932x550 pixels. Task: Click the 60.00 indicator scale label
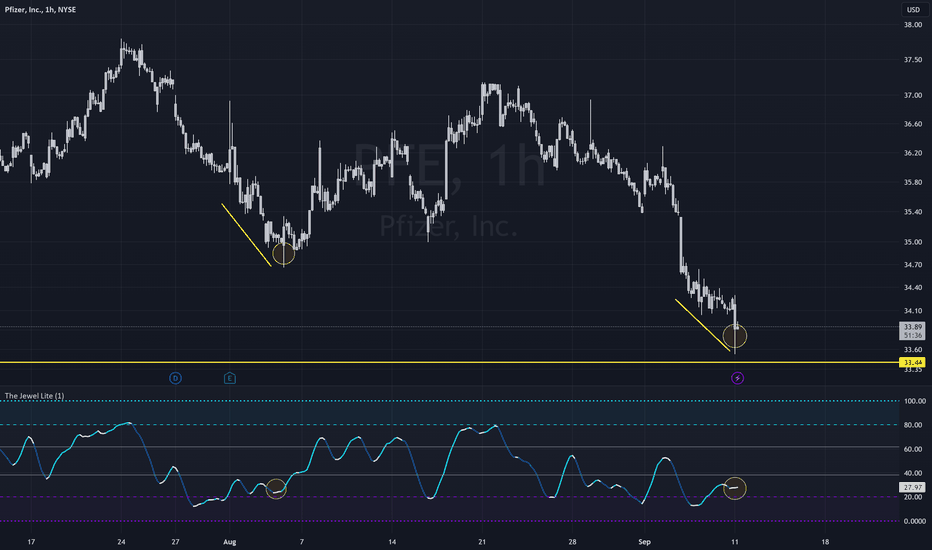pos(913,450)
